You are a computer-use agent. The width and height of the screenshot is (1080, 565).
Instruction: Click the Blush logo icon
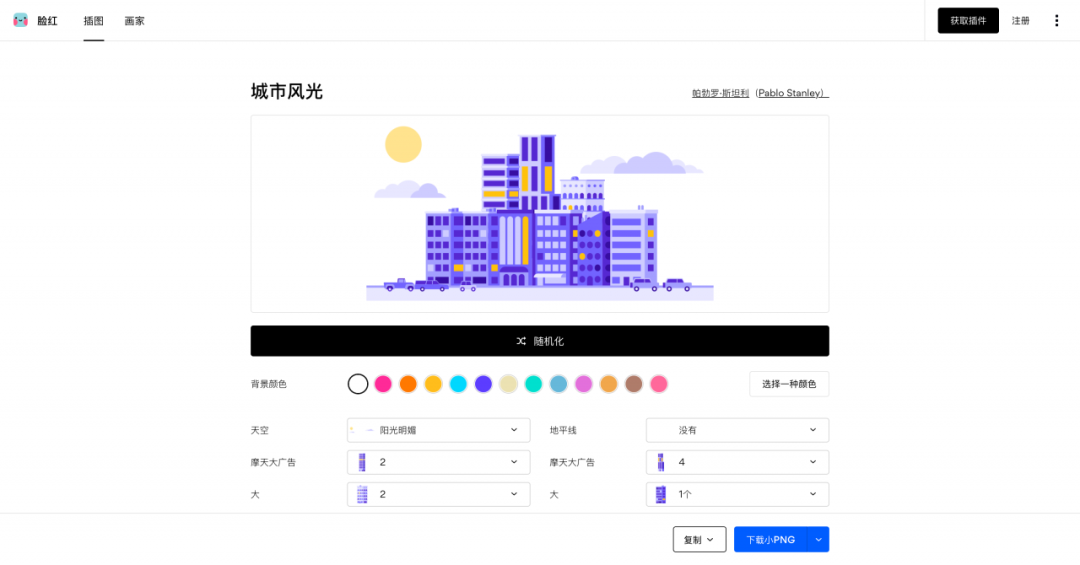pyautogui.click(x=21, y=21)
